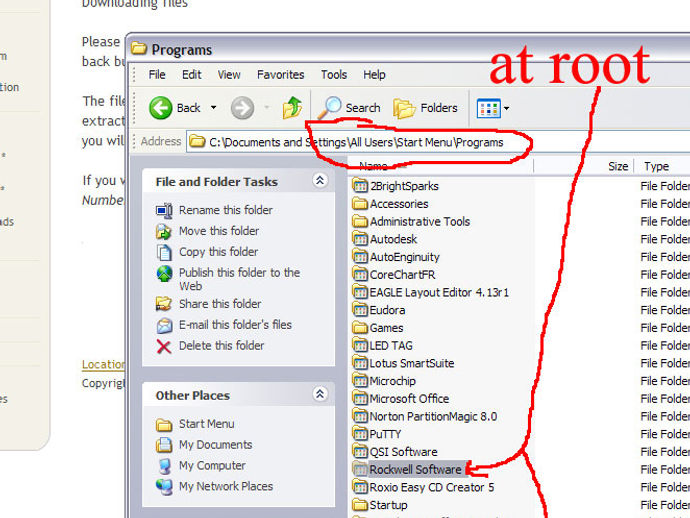Select the Microchip folder
Viewport: 690px width, 518px height.
pyautogui.click(x=384, y=381)
